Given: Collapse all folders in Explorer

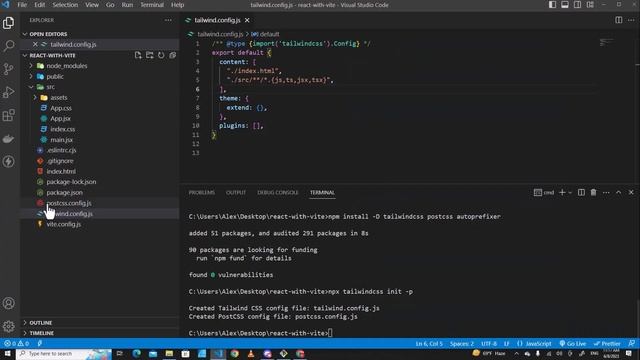Looking at the screenshot, I should click(173, 55).
